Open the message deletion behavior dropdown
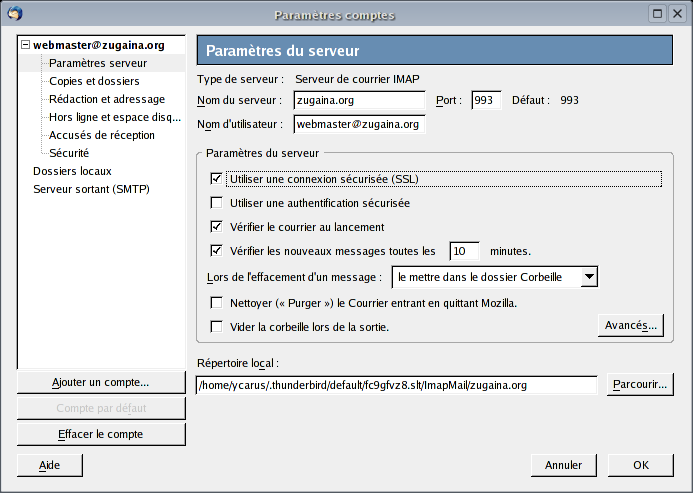Screen dimensions: 693x493 495,277
